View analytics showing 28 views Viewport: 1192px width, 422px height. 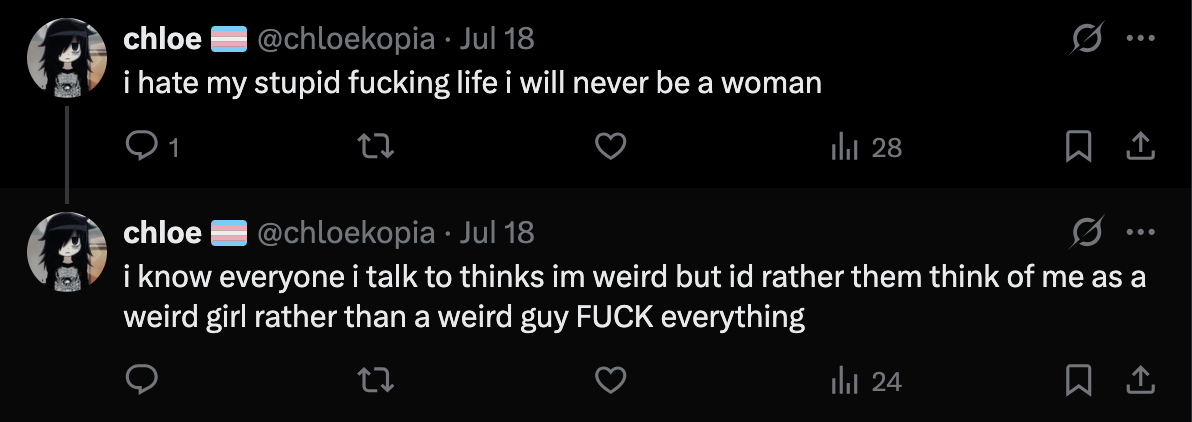[867, 148]
